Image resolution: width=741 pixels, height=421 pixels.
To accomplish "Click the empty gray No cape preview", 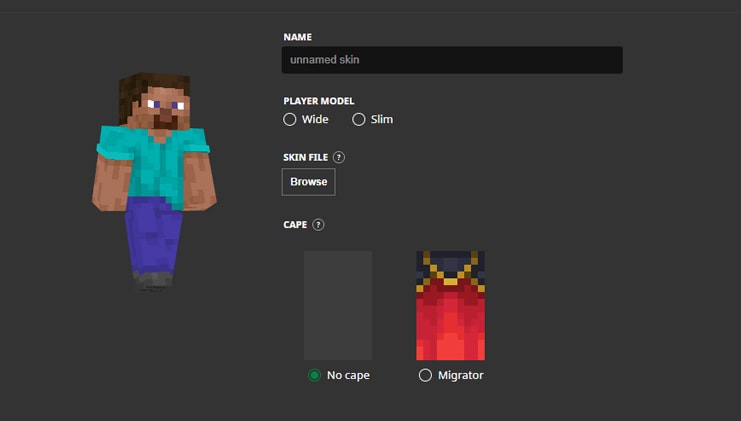I will coord(338,305).
